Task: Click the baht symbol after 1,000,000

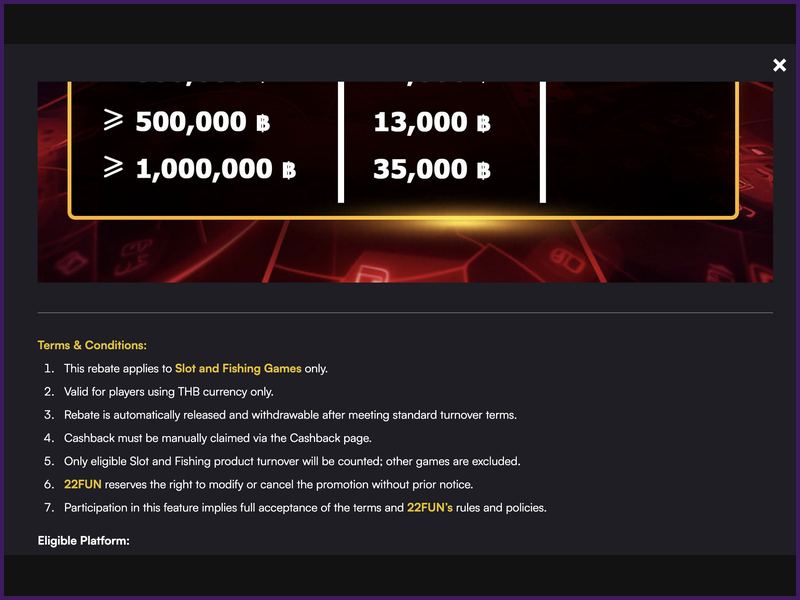Action: [x=288, y=170]
